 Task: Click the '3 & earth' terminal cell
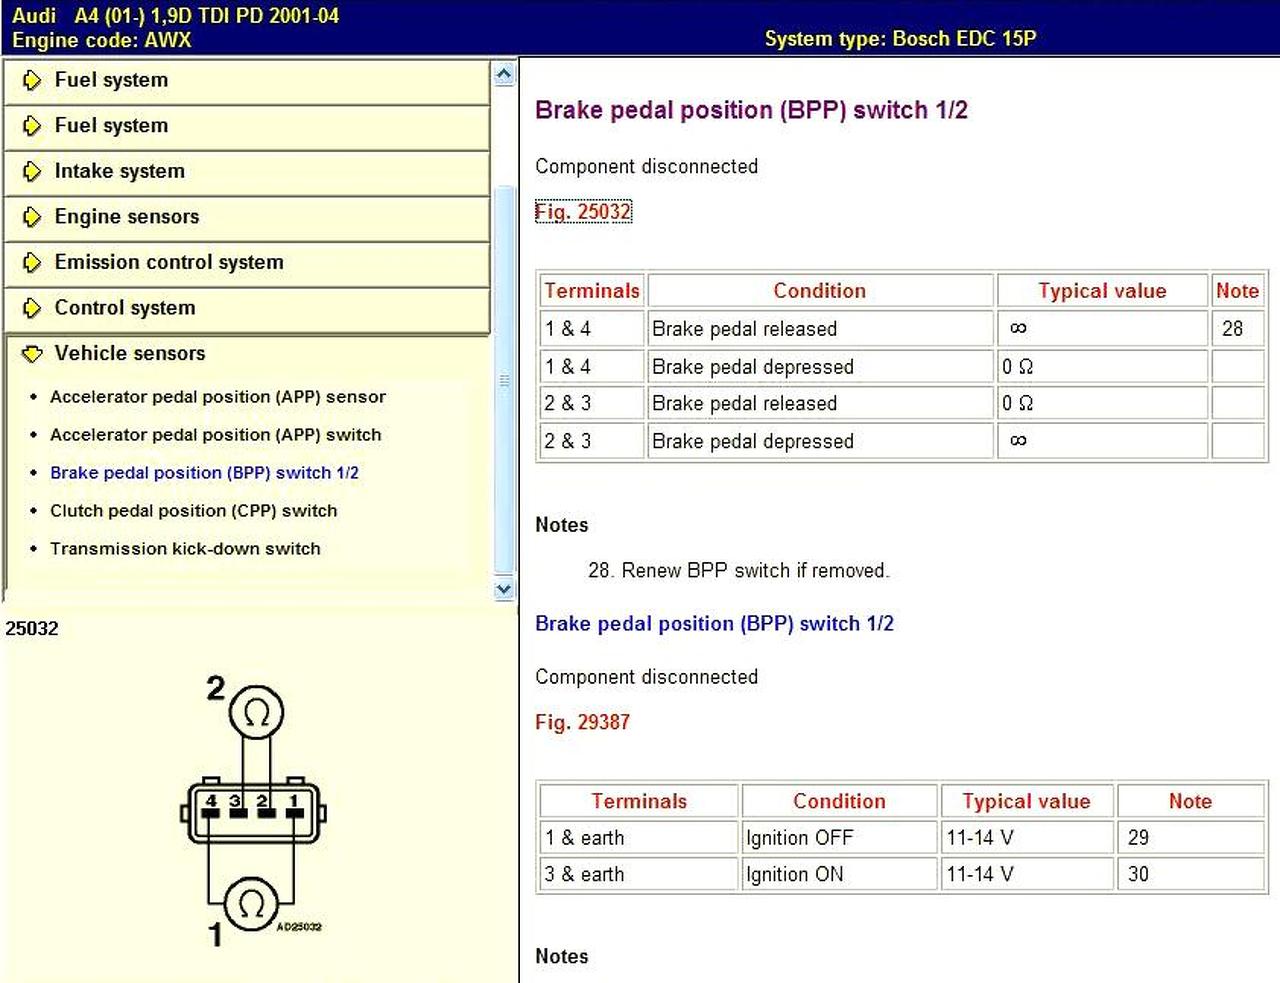[x=638, y=874]
